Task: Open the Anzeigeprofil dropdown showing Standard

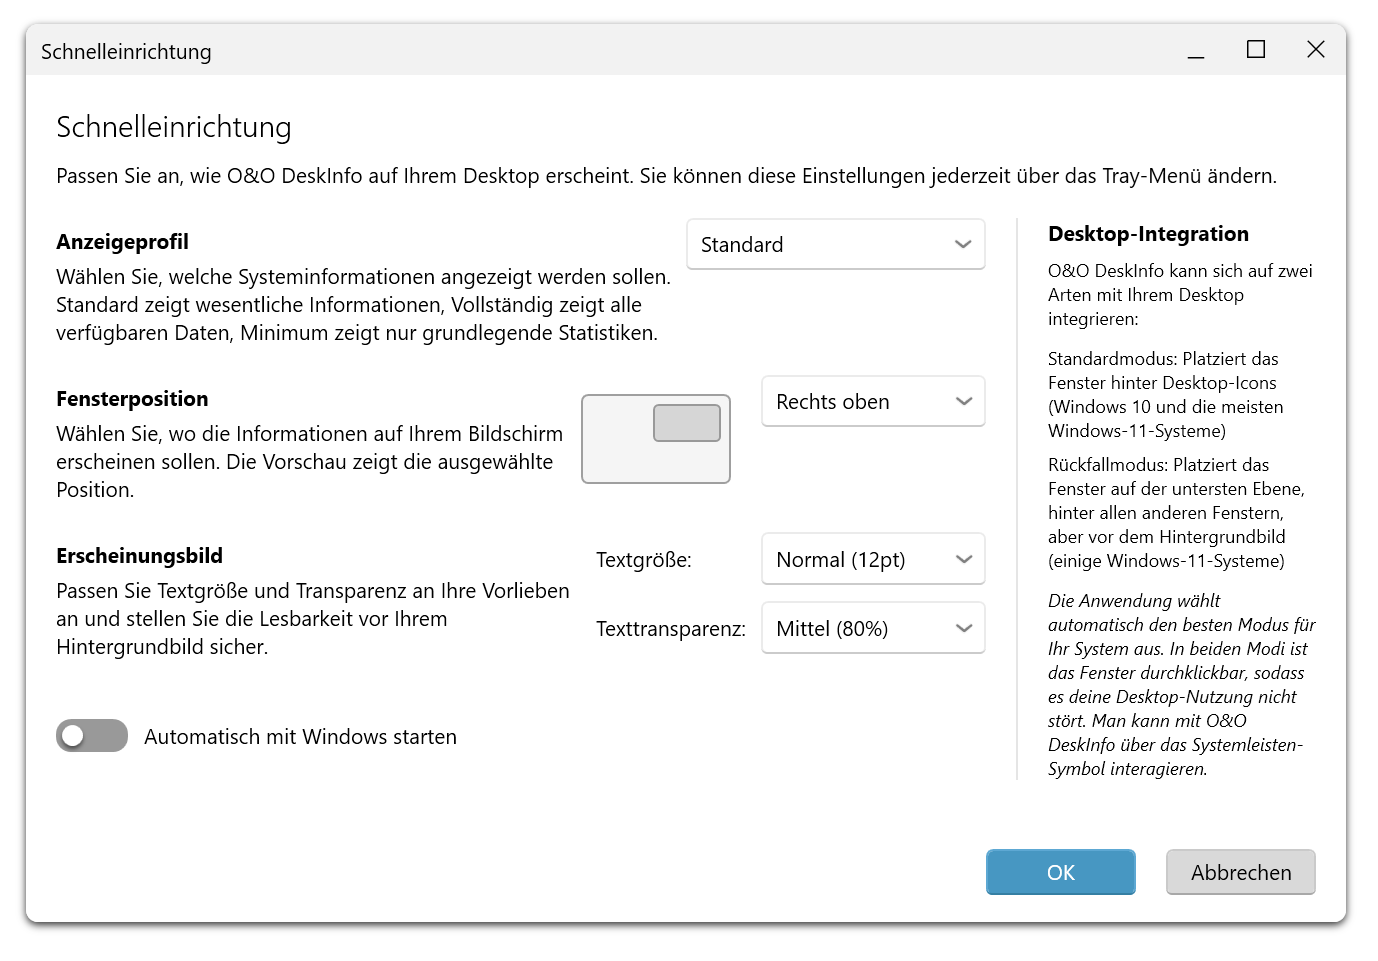Action: [x=835, y=245]
